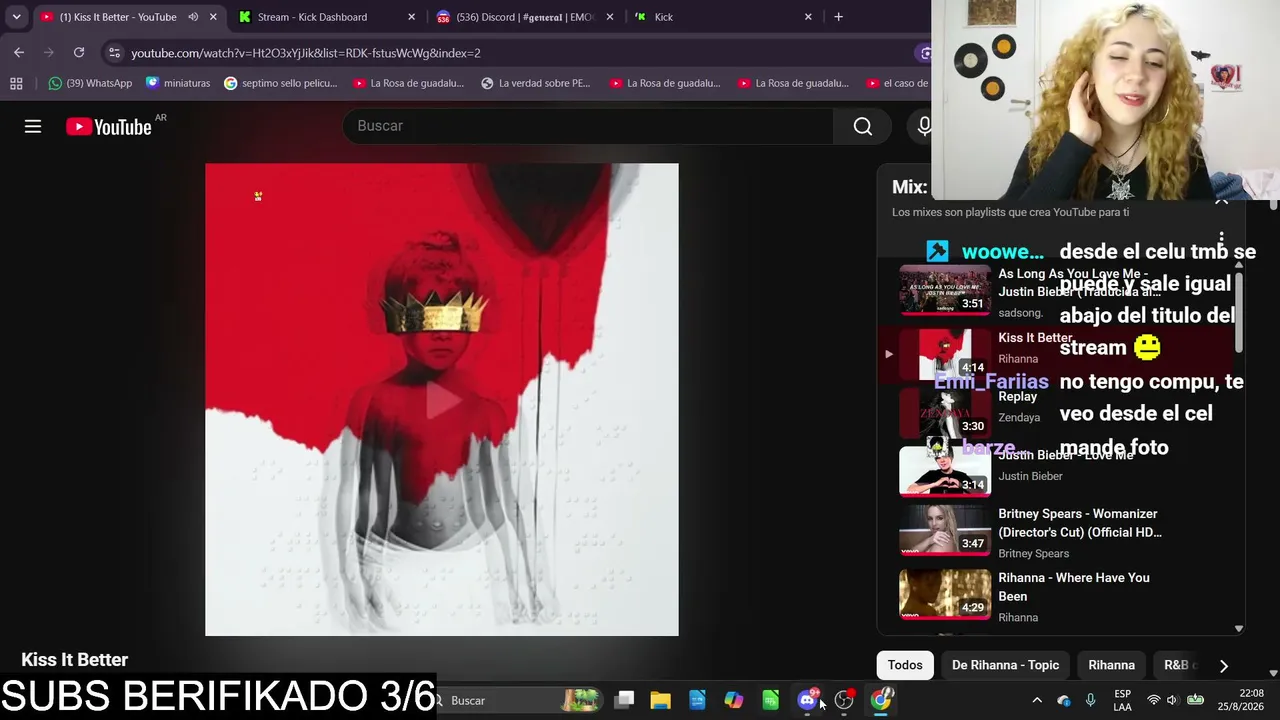Close the Kiss It Better YouTube tab
Image resolution: width=1280 pixels, height=720 pixels.
pos(213,17)
